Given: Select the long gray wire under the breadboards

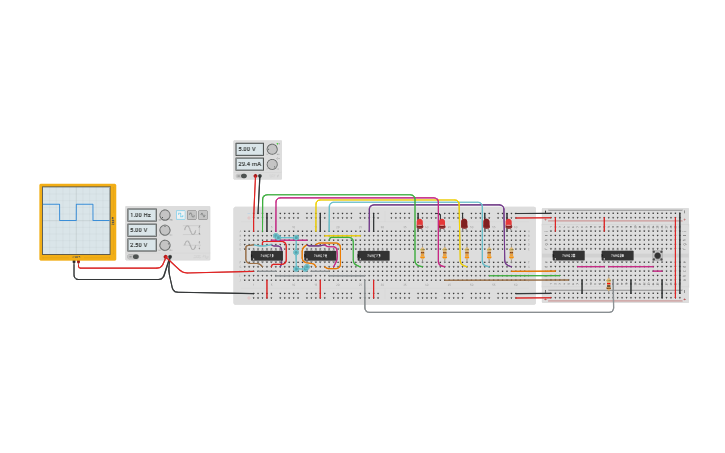Looking at the screenshot, I should point(489,312).
